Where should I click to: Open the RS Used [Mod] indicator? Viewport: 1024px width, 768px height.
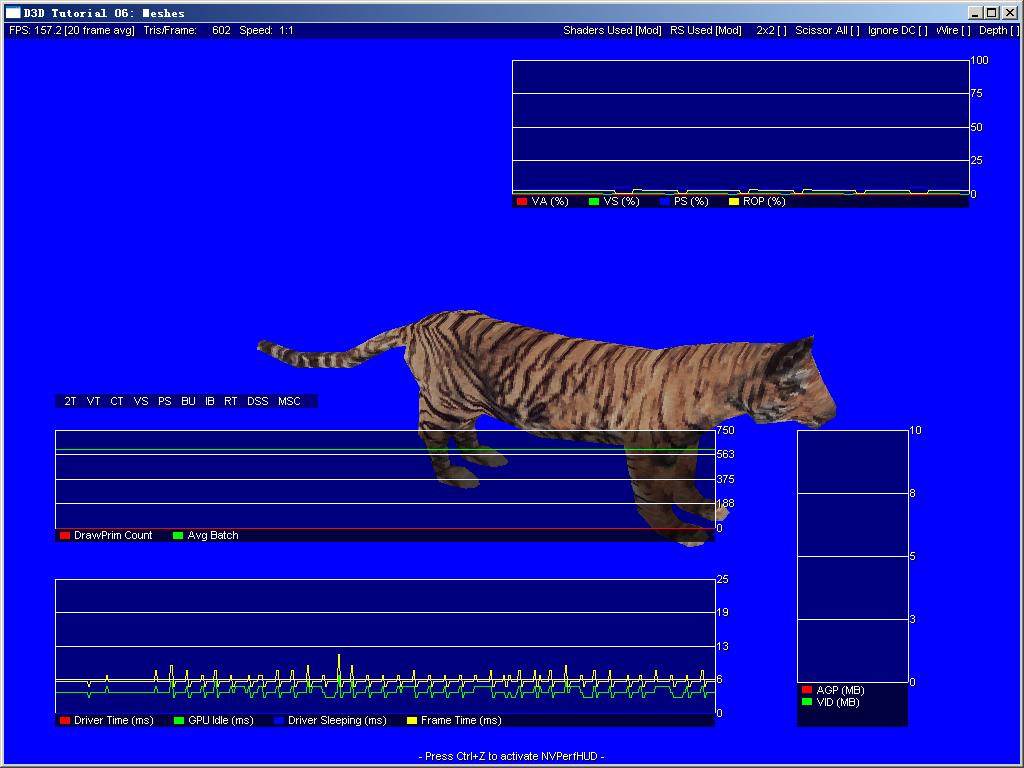pos(706,30)
